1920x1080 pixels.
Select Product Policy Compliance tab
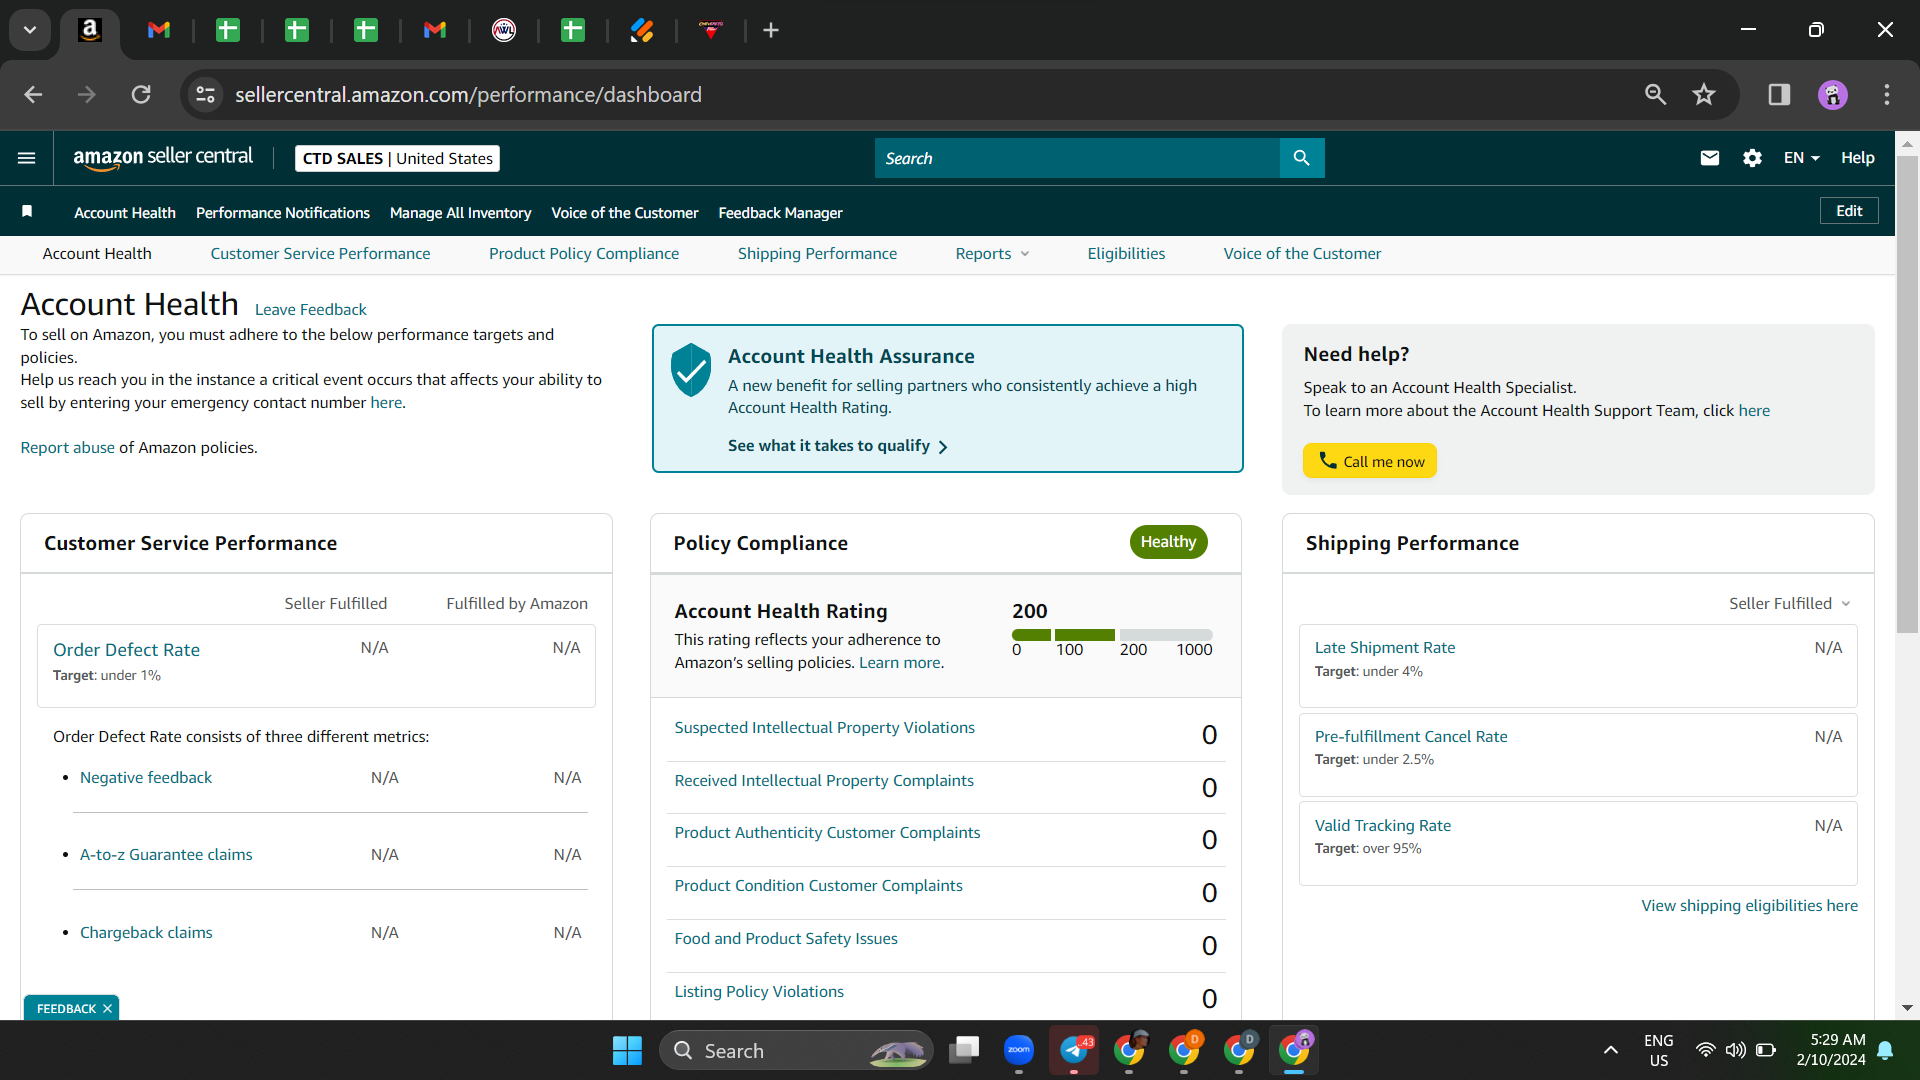pyautogui.click(x=584, y=254)
